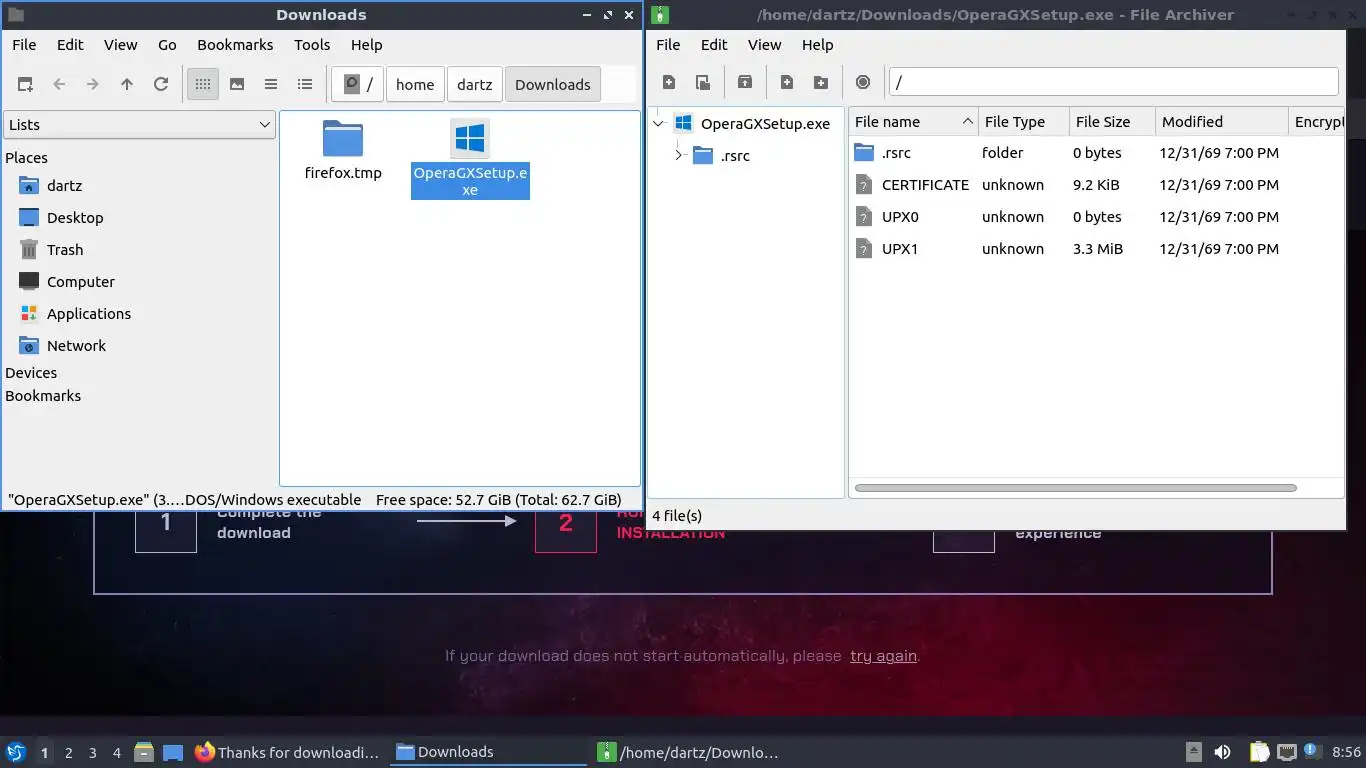Switch to virtual desktop 2
Viewport: 1366px width, 768px height.
[68, 753]
